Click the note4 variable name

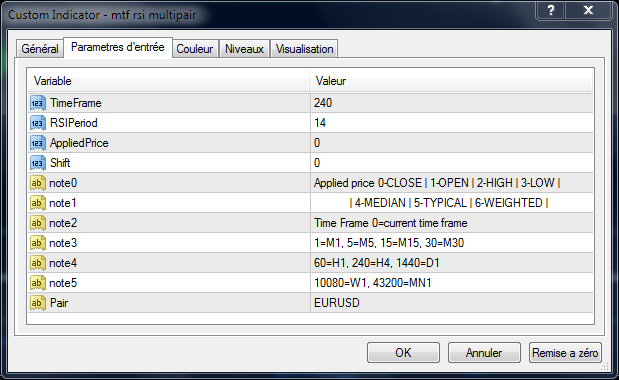(63, 263)
